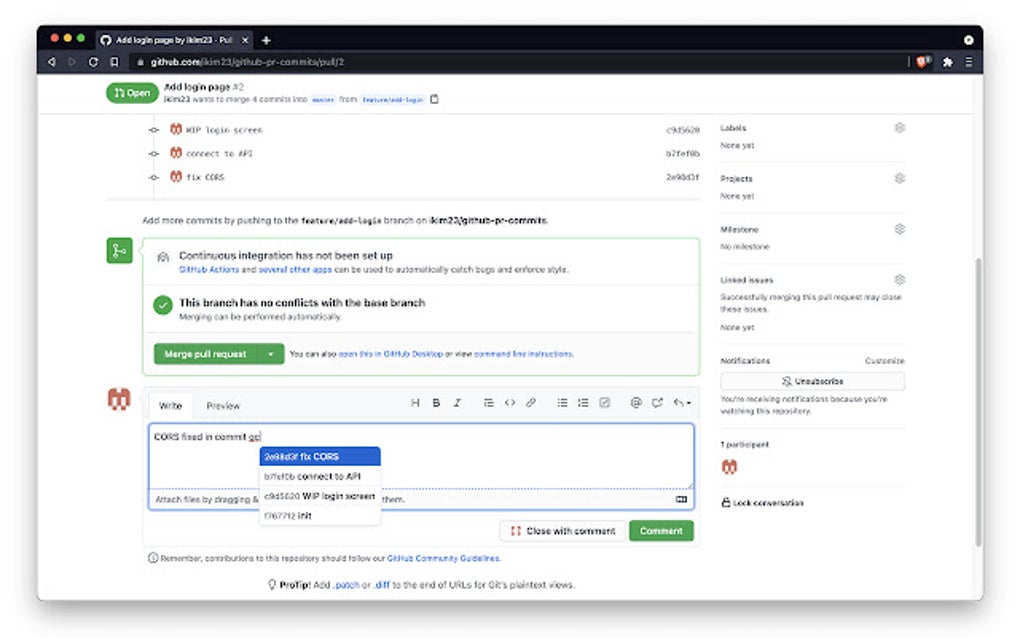Viewport: 1020px width, 638px height.
Task: Click avatar next to WIP login screen commit
Action: pyautogui.click(x=176, y=129)
